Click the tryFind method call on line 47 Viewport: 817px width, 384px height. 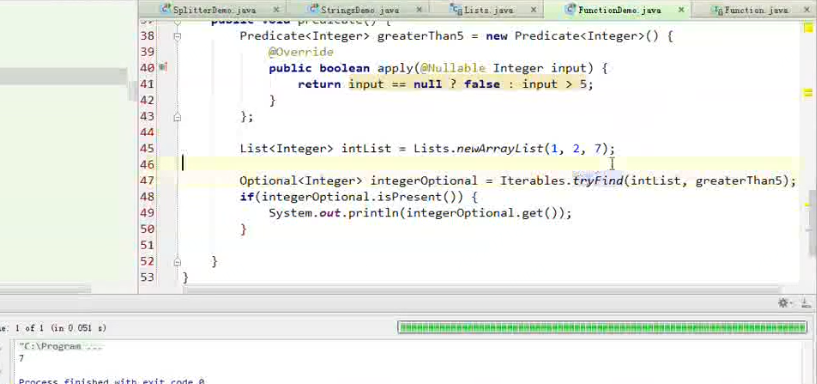pyautogui.click(x=598, y=181)
